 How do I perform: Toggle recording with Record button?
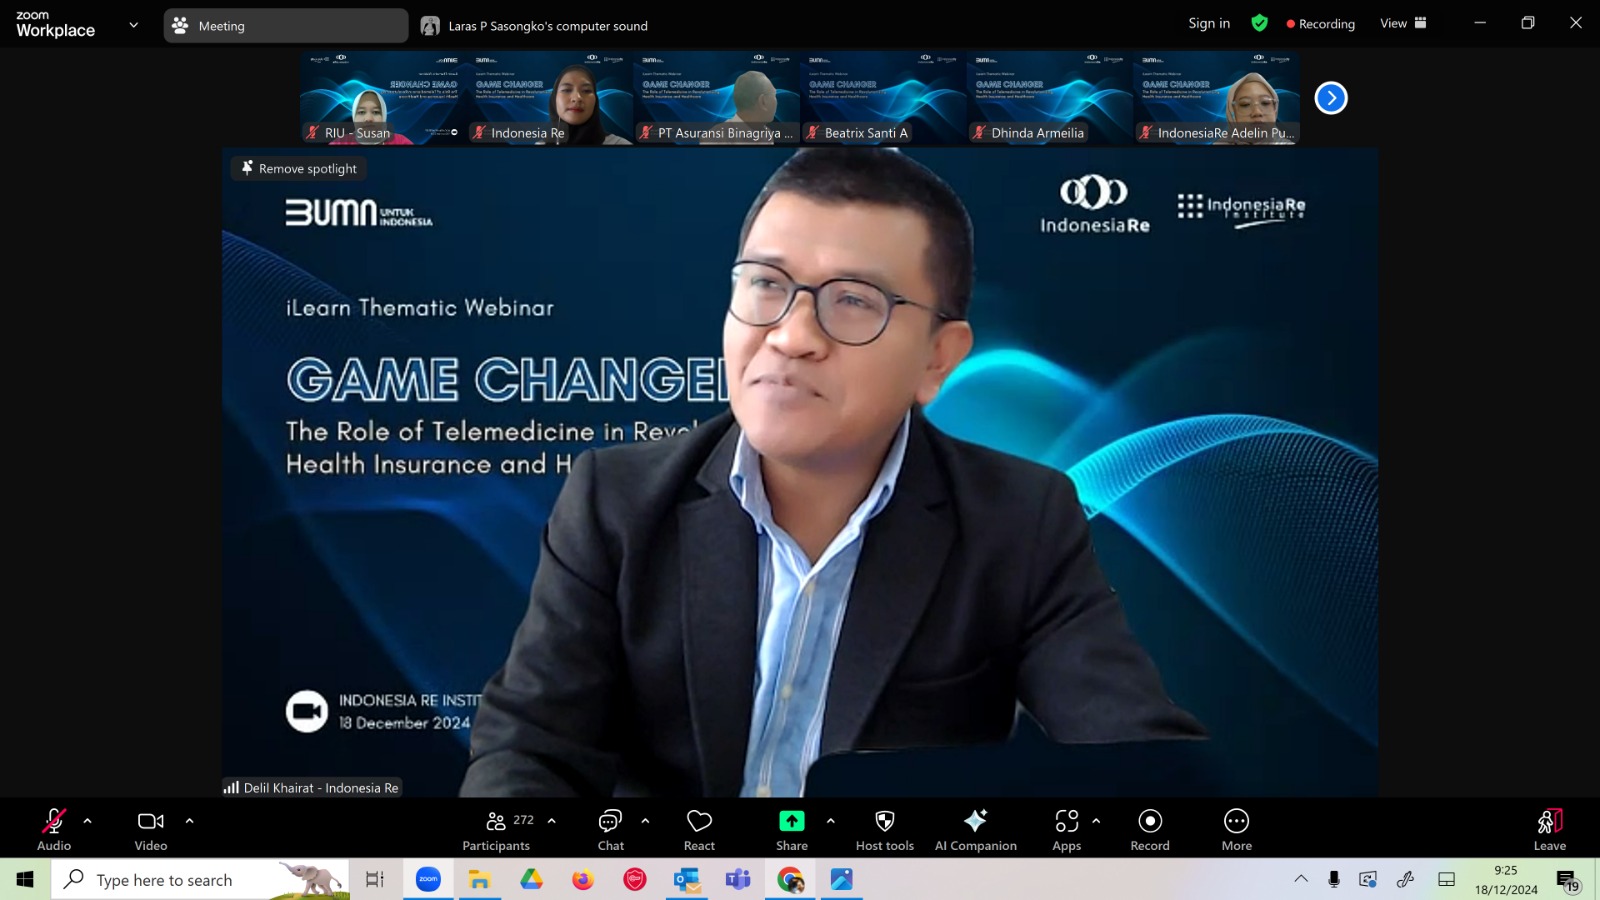[x=1150, y=830]
